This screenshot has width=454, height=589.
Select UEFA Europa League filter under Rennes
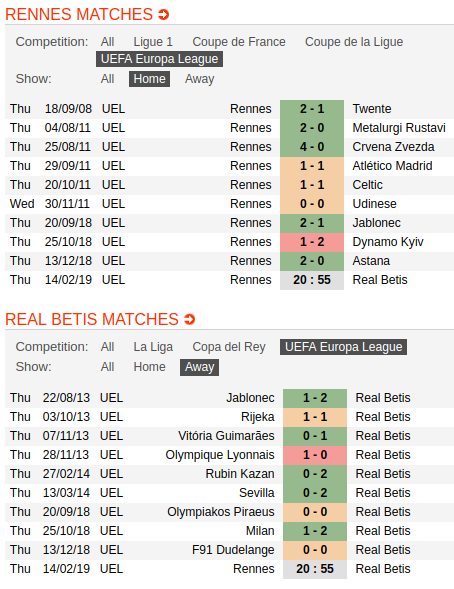[x=159, y=59]
